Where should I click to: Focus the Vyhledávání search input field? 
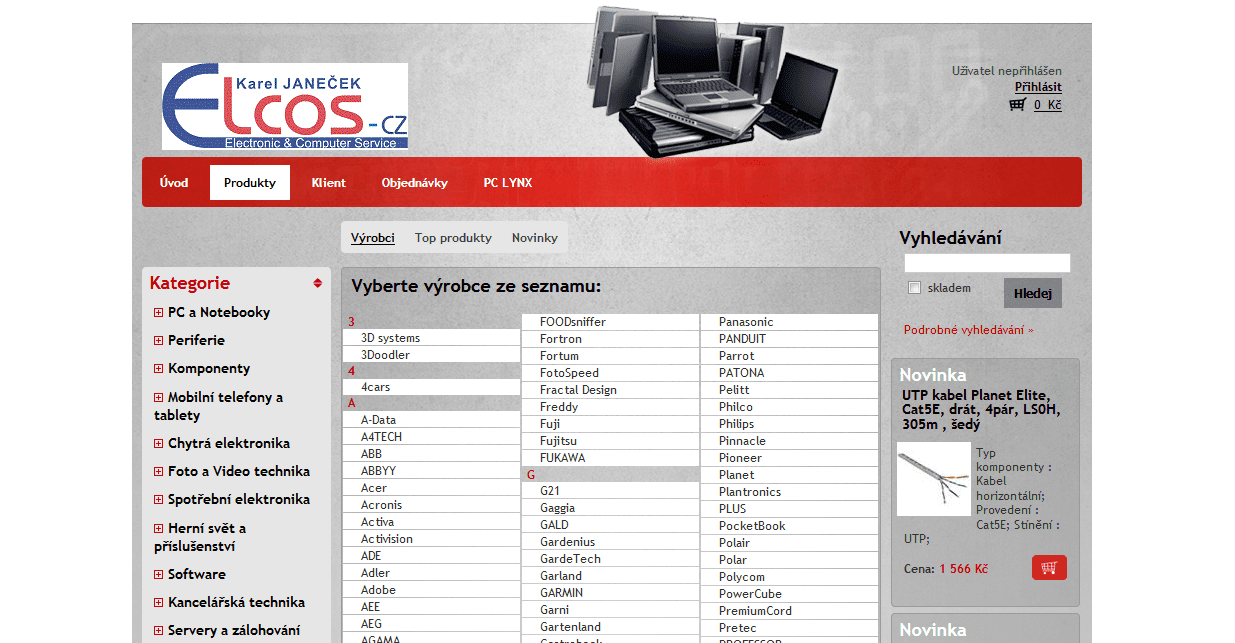[x=987, y=263]
